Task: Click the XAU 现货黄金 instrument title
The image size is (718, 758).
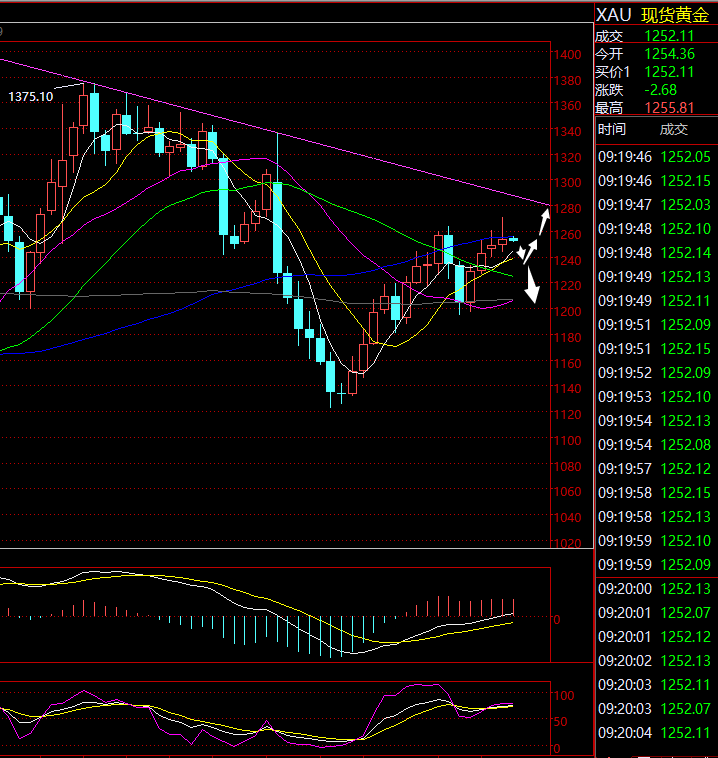Action: point(652,15)
